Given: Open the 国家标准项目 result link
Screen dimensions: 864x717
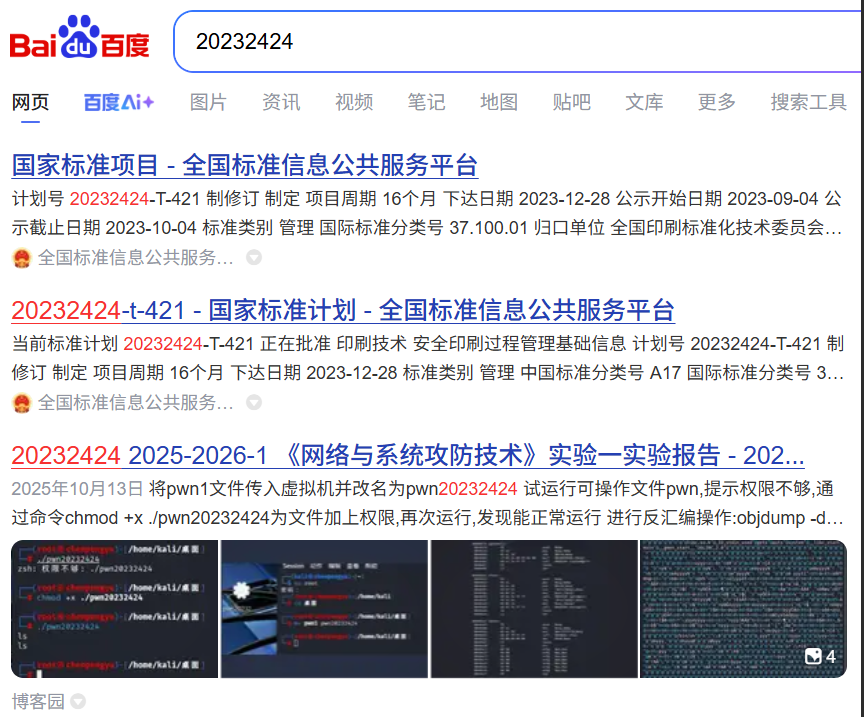Looking at the screenshot, I should tap(245, 165).
